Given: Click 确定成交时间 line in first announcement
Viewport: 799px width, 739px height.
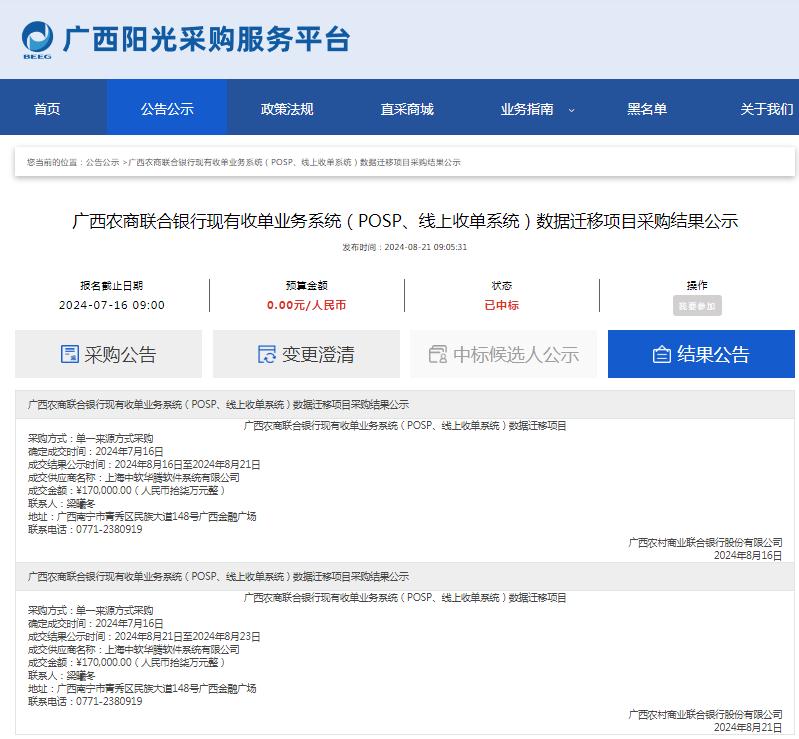Looking at the screenshot, I should point(96,452).
